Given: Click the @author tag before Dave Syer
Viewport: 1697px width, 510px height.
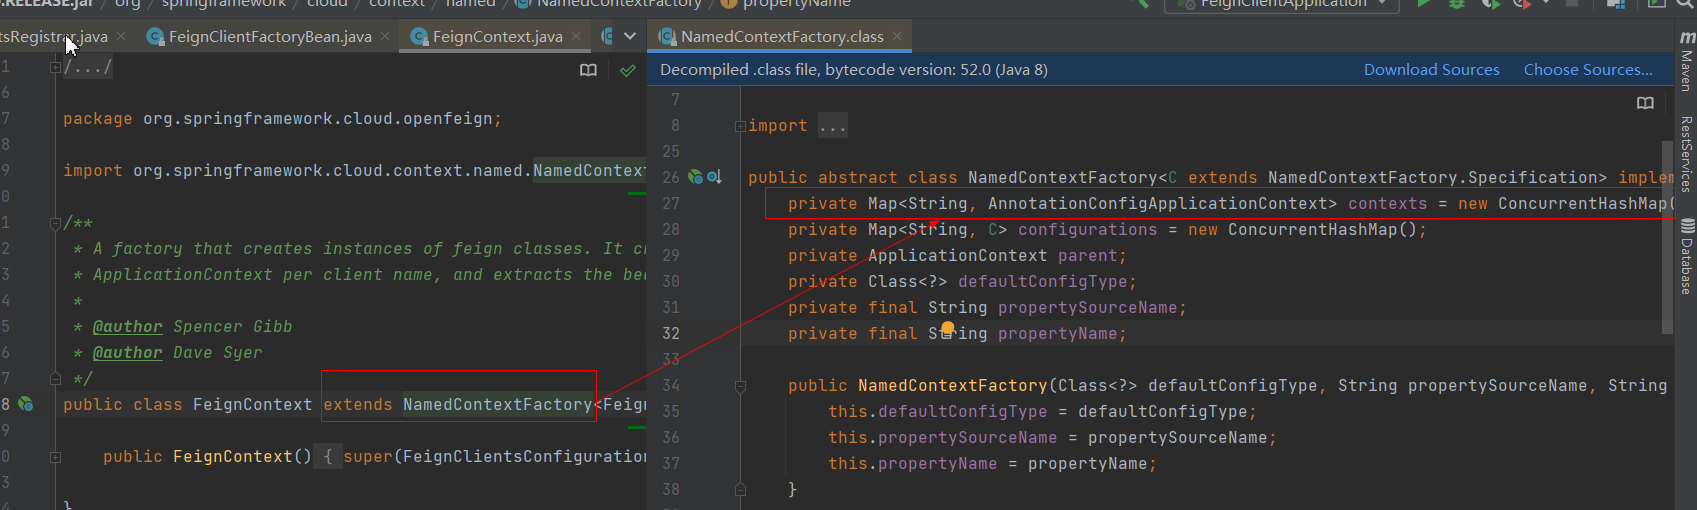Looking at the screenshot, I should pos(127,353).
